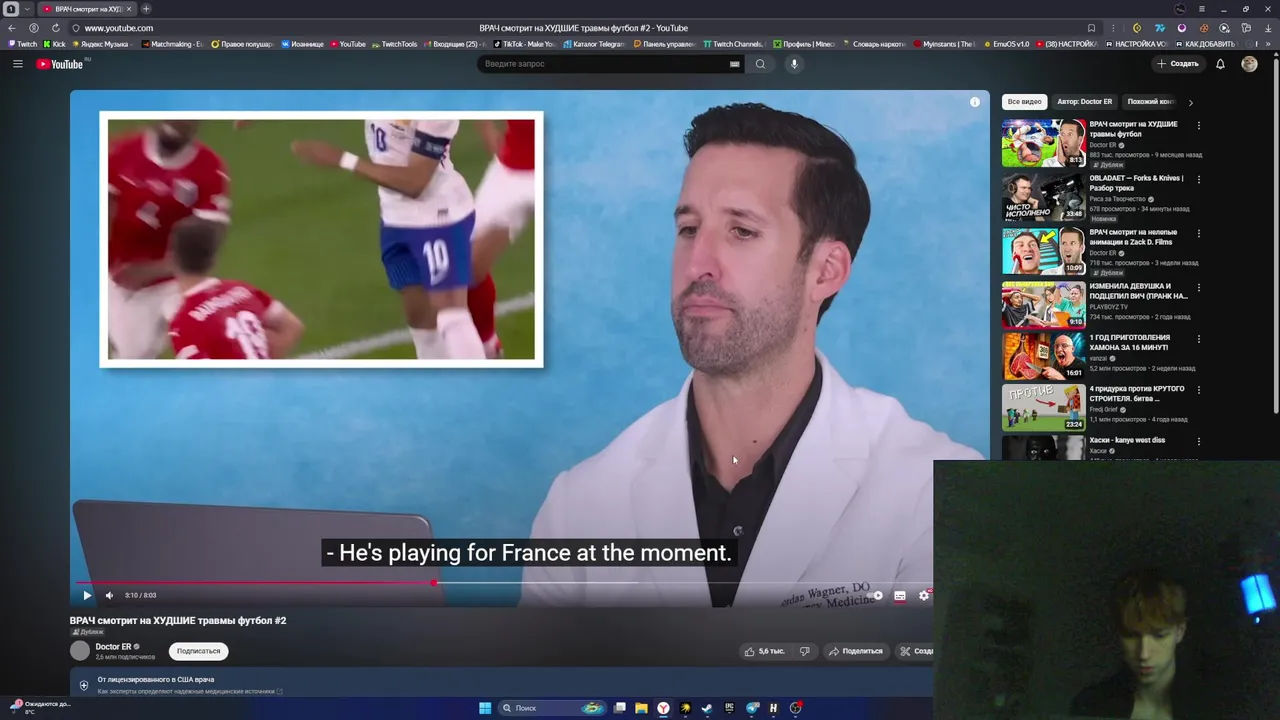Viewport: 1280px width, 720px height.
Task: Open Windows Start menu
Action: tap(485, 708)
